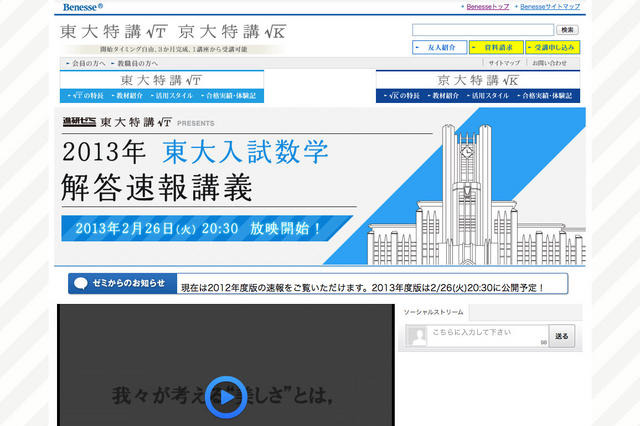The height and width of the screenshot is (426, 640).
Task: Select √Kの特長 in the dark blue menu
Action: [x=402, y=96]
